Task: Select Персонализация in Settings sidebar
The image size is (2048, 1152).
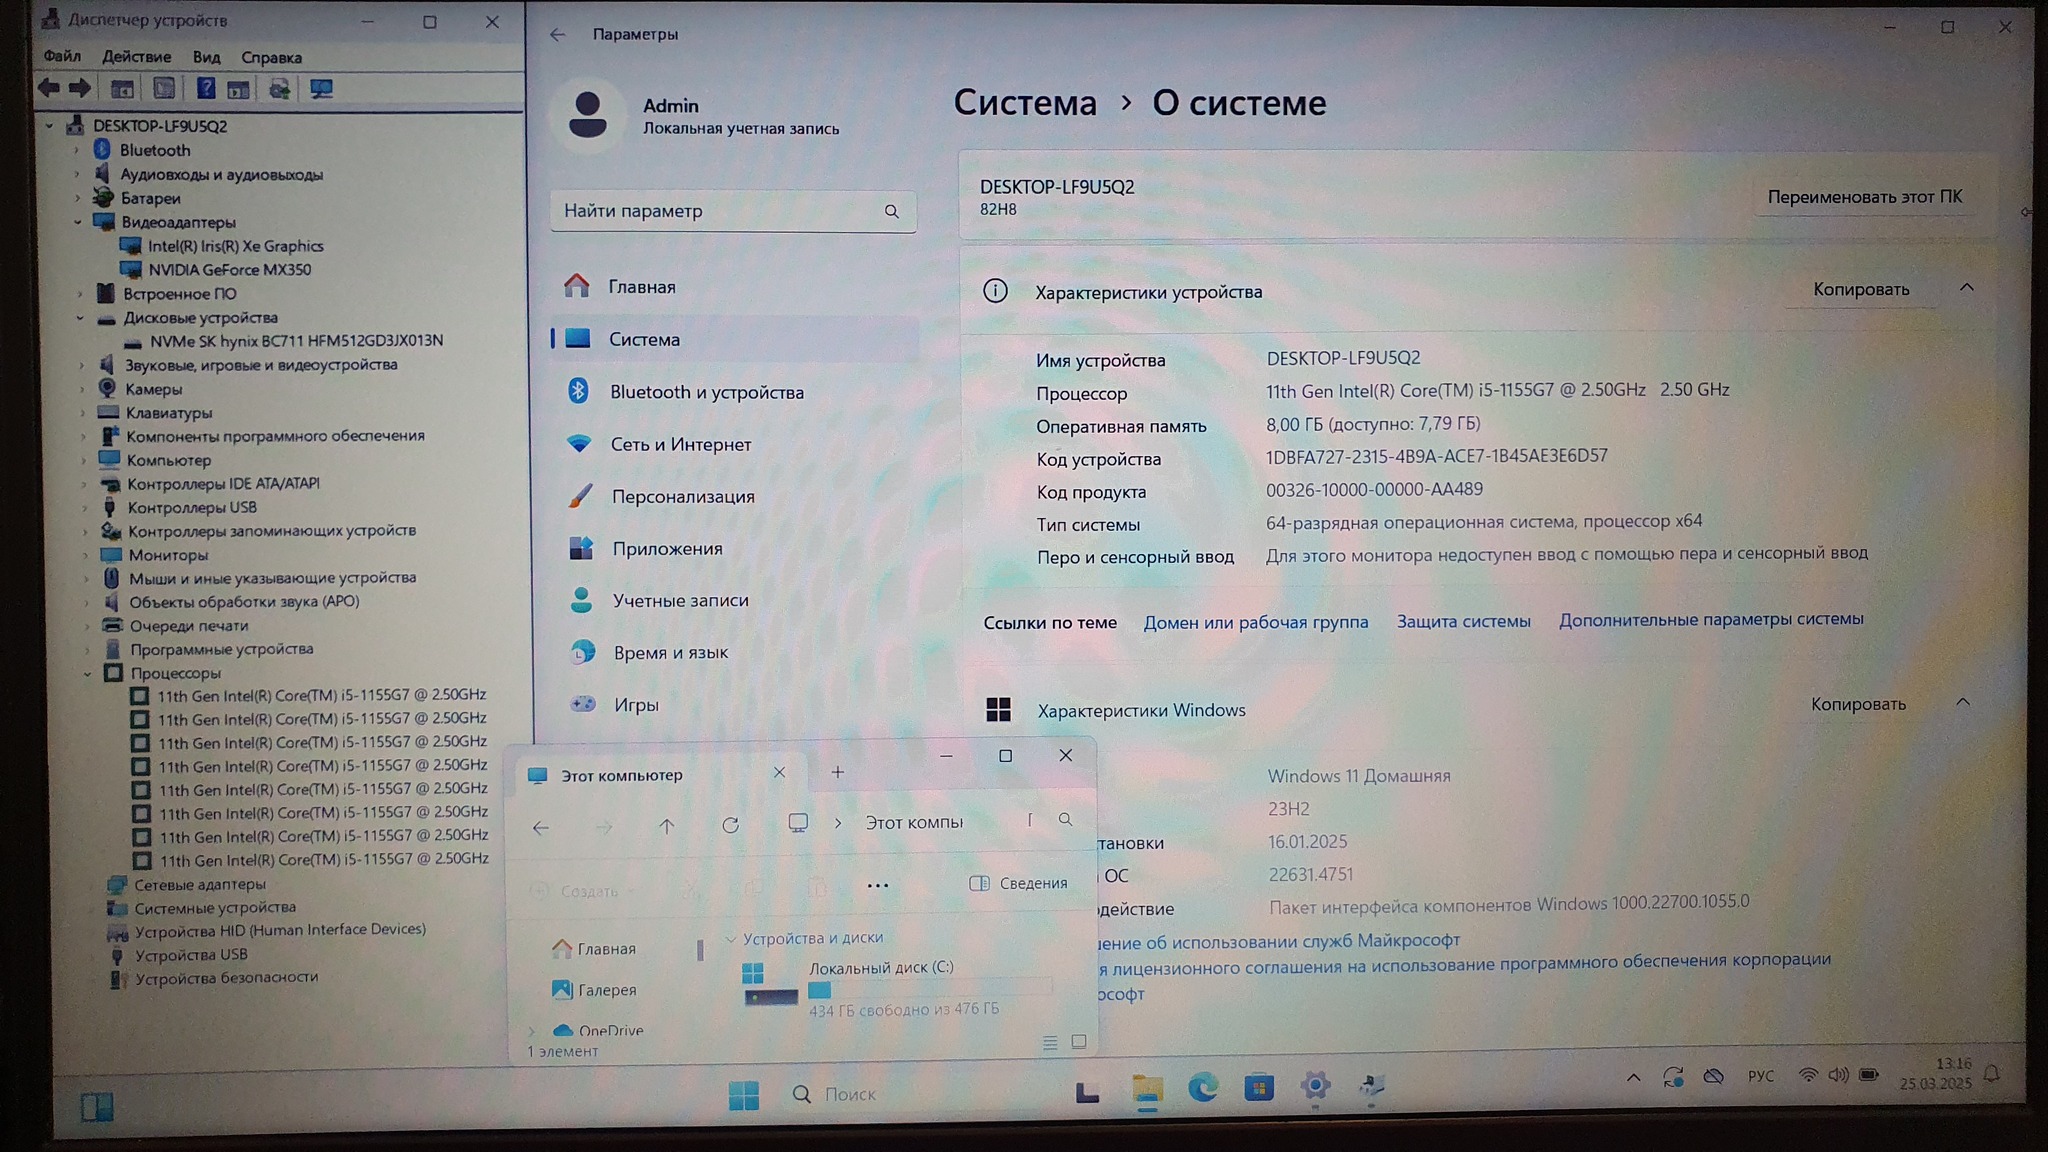Action: 683,496
